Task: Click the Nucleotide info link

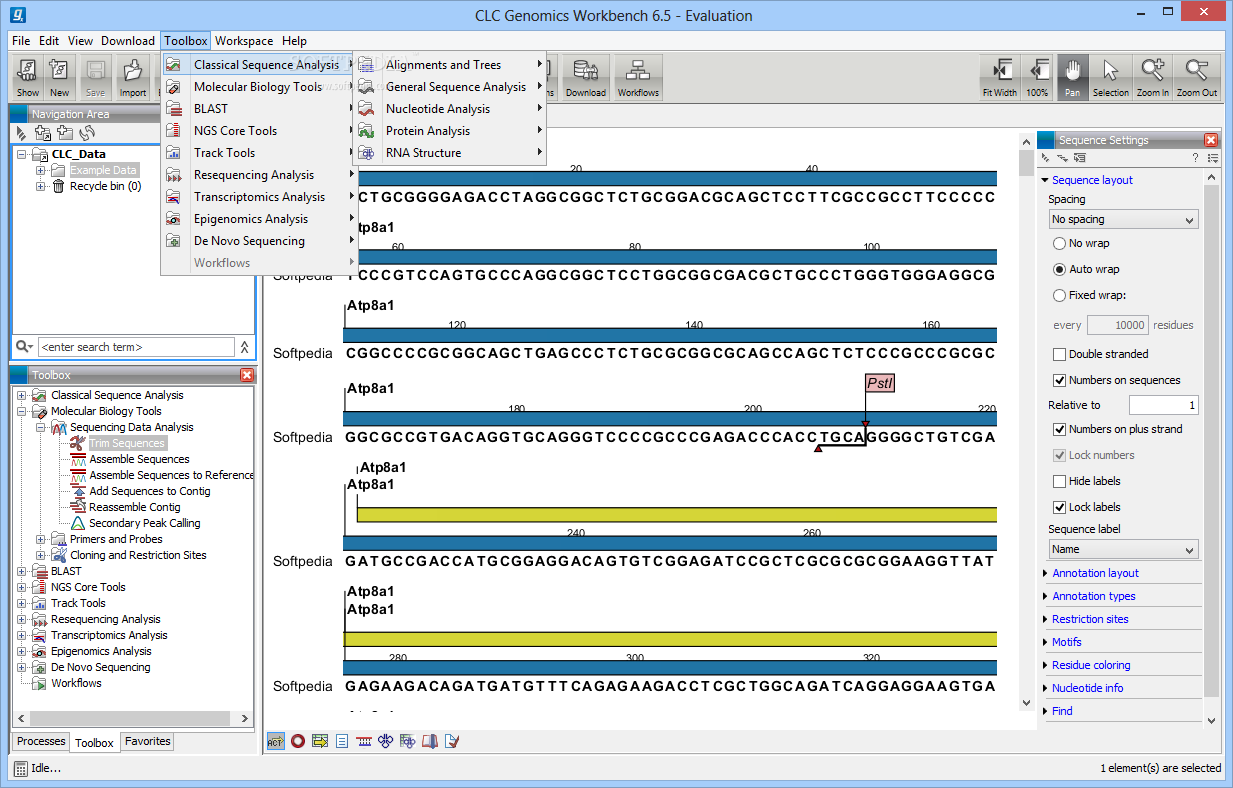Action: [1087, 688]
